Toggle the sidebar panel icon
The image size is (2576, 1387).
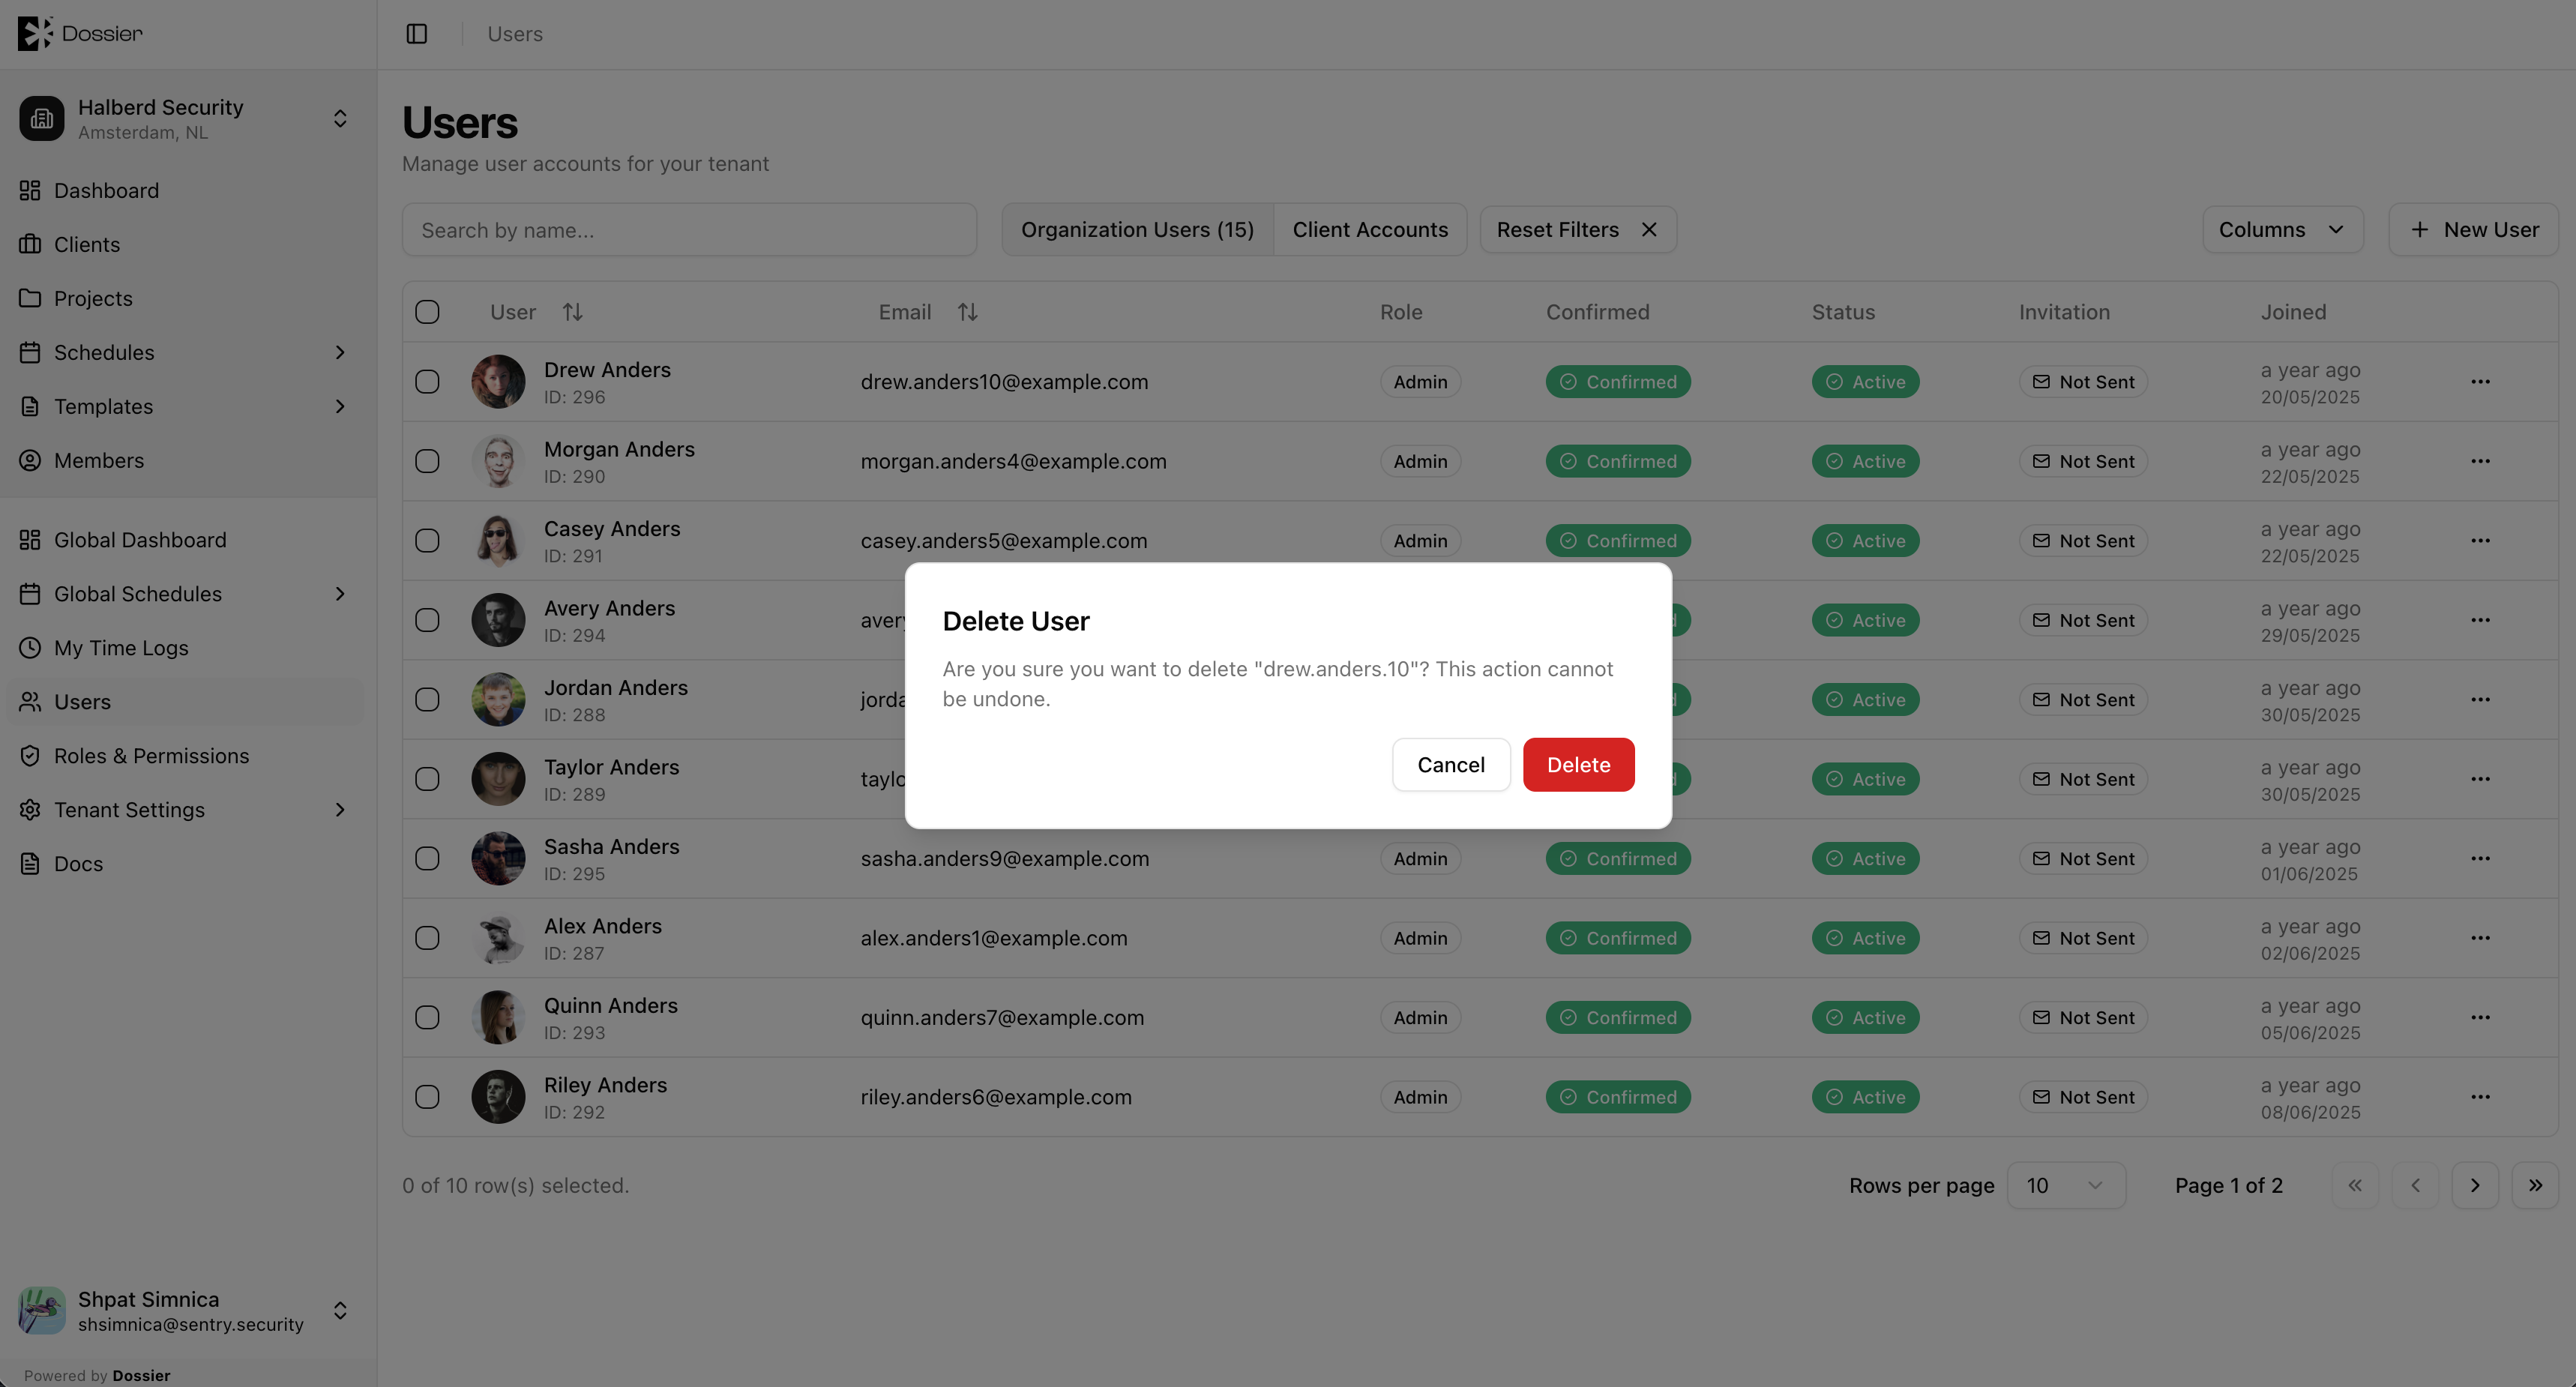417,34
